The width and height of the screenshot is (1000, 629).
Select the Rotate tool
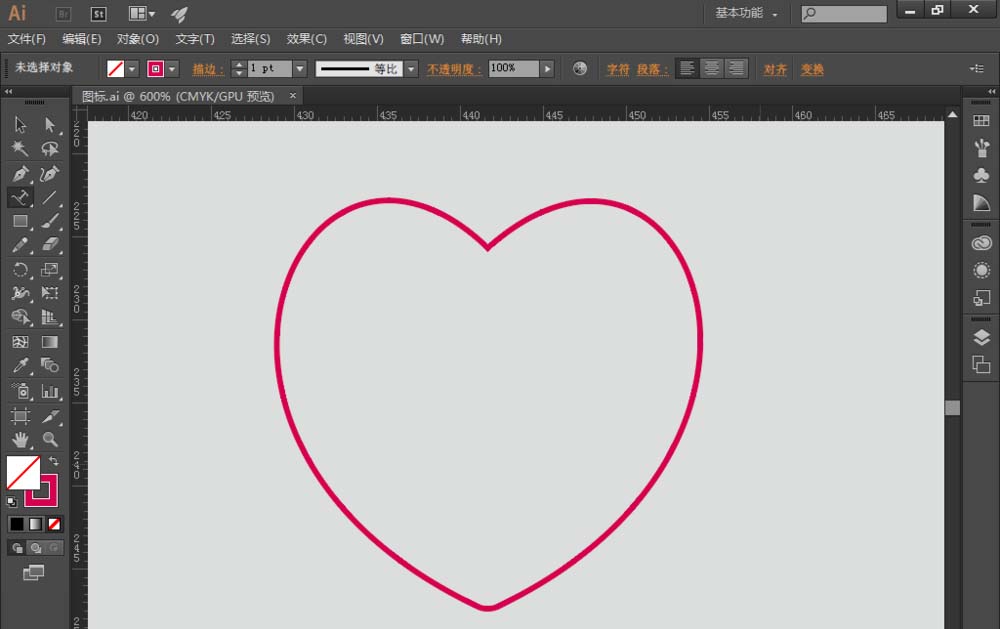click(x=20, y=269)
